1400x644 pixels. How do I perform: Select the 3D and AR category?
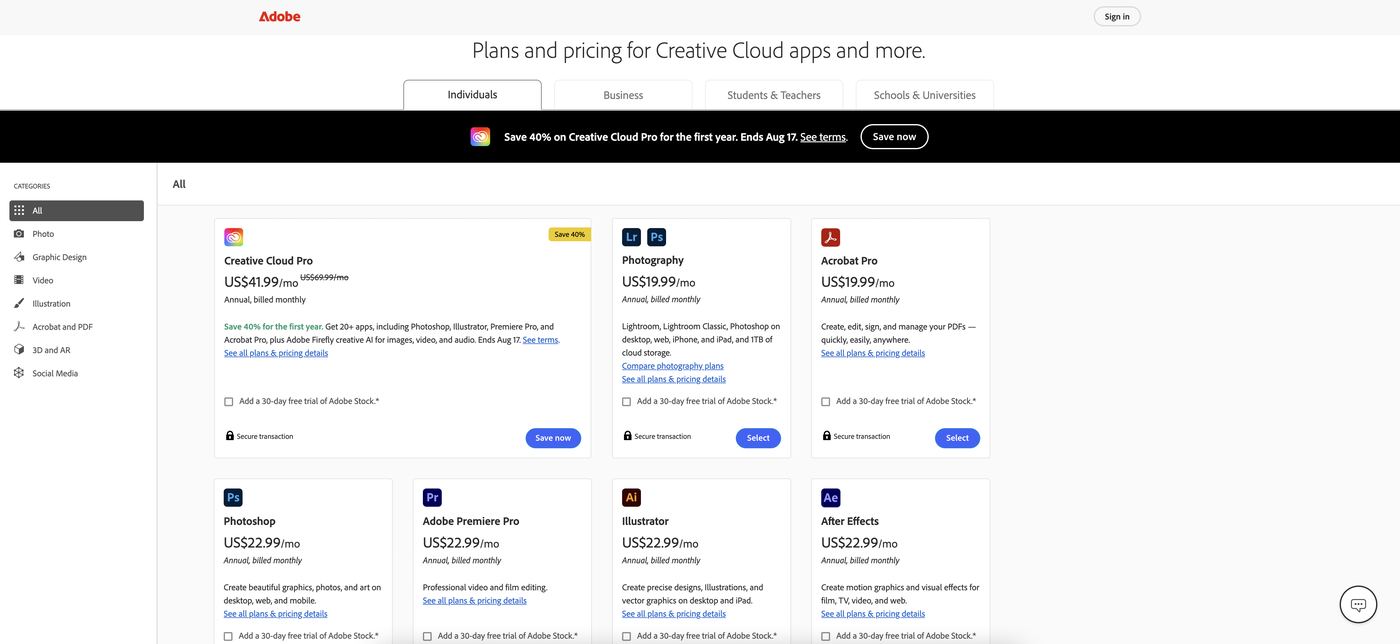(76, 350)
